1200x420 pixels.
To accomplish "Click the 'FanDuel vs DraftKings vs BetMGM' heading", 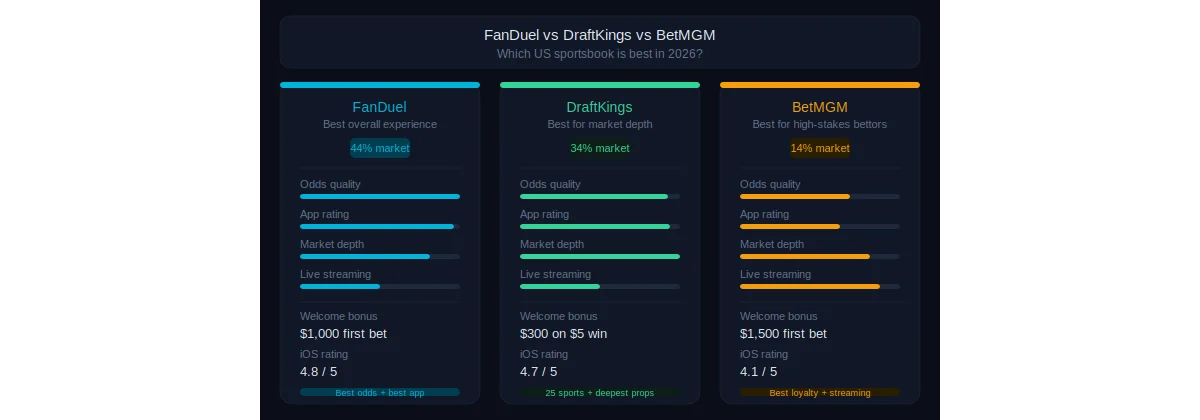I will tap(600, 35).
